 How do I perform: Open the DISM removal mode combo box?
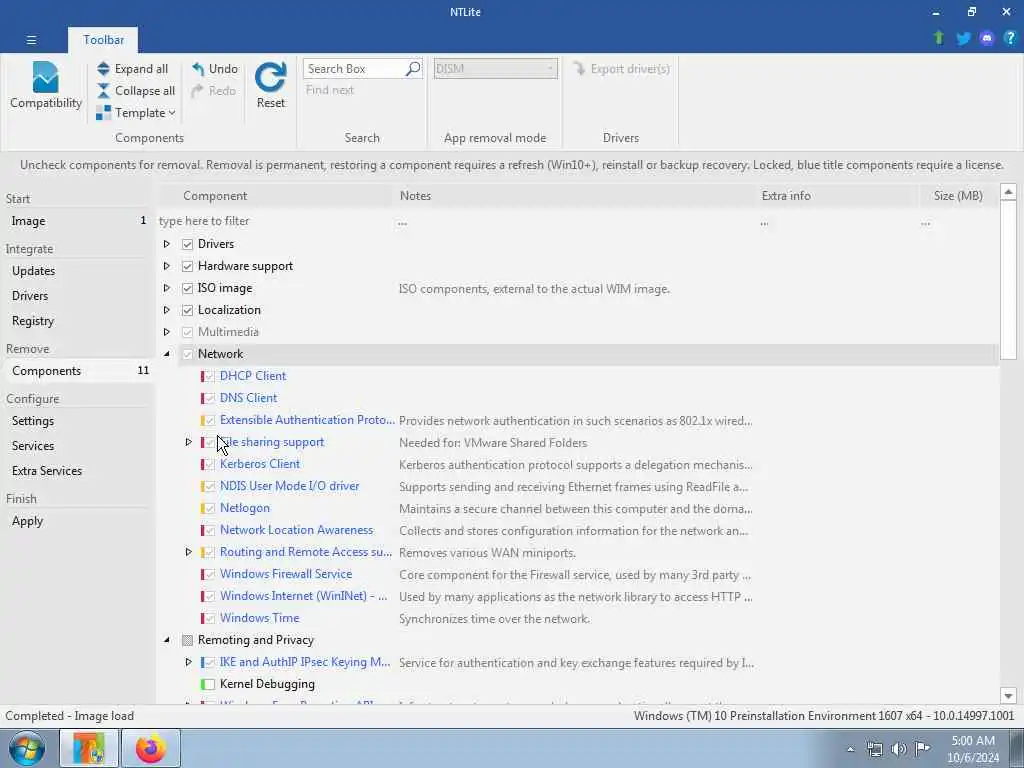(x=495, y=69)
